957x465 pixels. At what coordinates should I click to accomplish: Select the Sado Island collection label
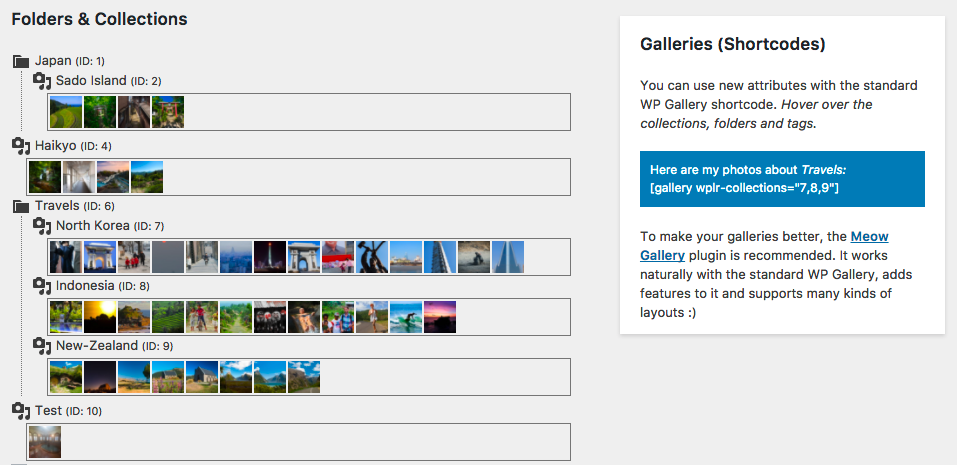point(92,80)
